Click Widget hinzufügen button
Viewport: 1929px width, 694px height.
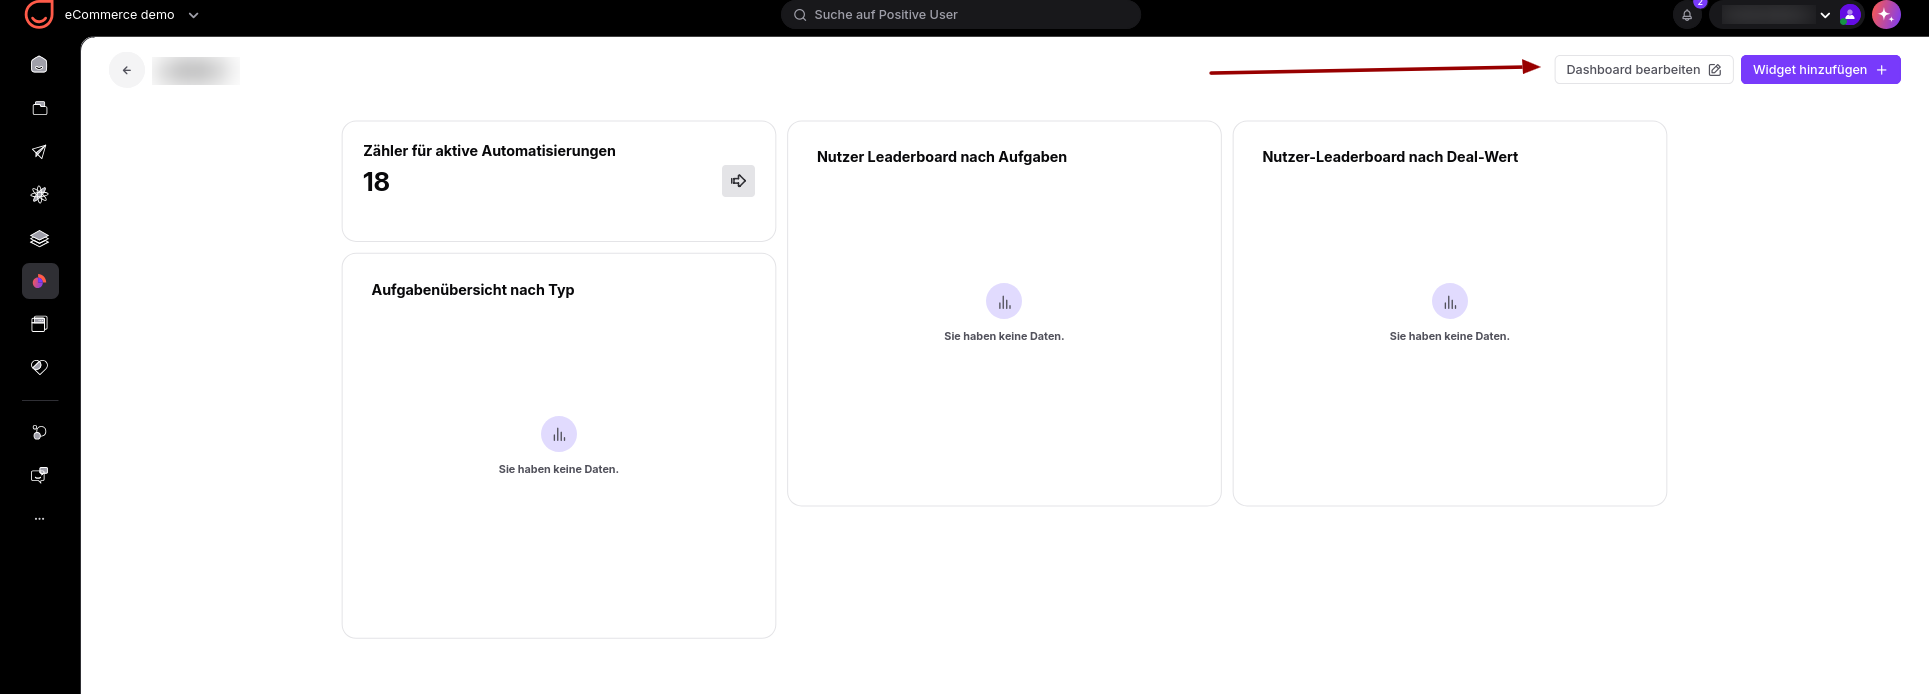(1820, 70)
